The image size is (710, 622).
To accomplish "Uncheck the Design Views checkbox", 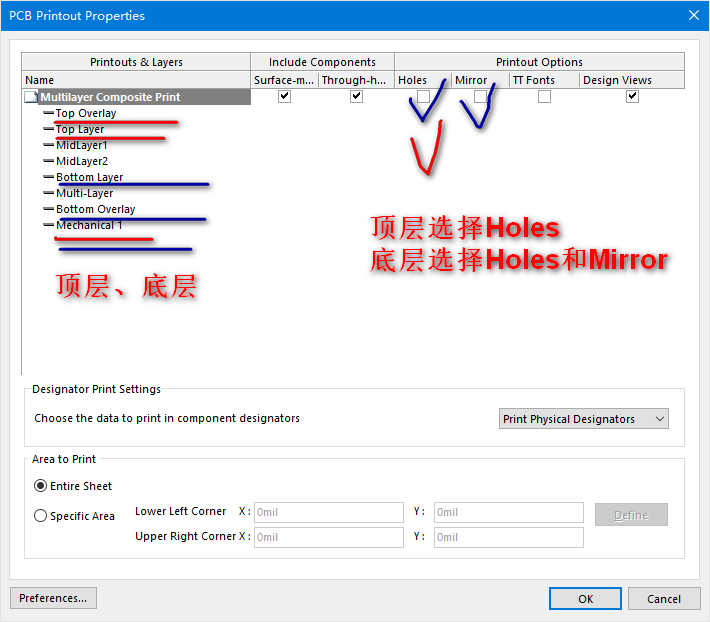I will [632, 97].
